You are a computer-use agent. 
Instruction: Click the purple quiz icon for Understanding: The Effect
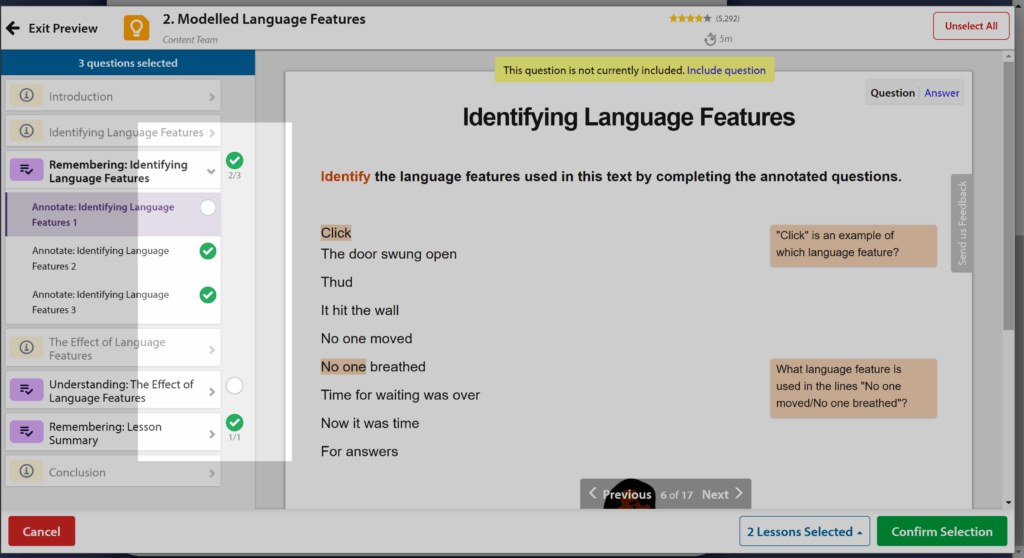(27, 389)
